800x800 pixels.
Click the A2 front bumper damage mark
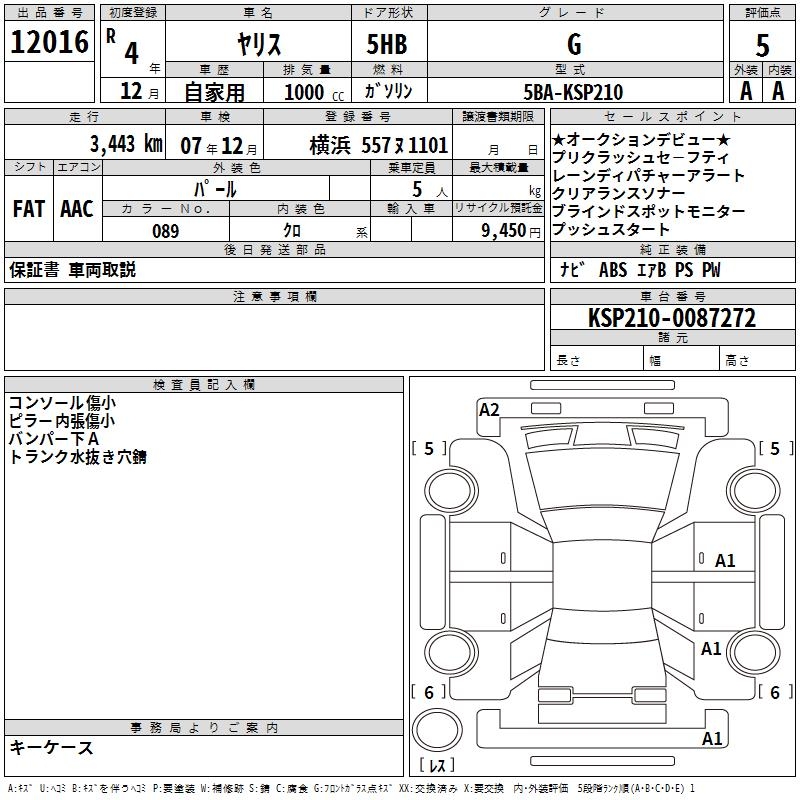point(489,410)
